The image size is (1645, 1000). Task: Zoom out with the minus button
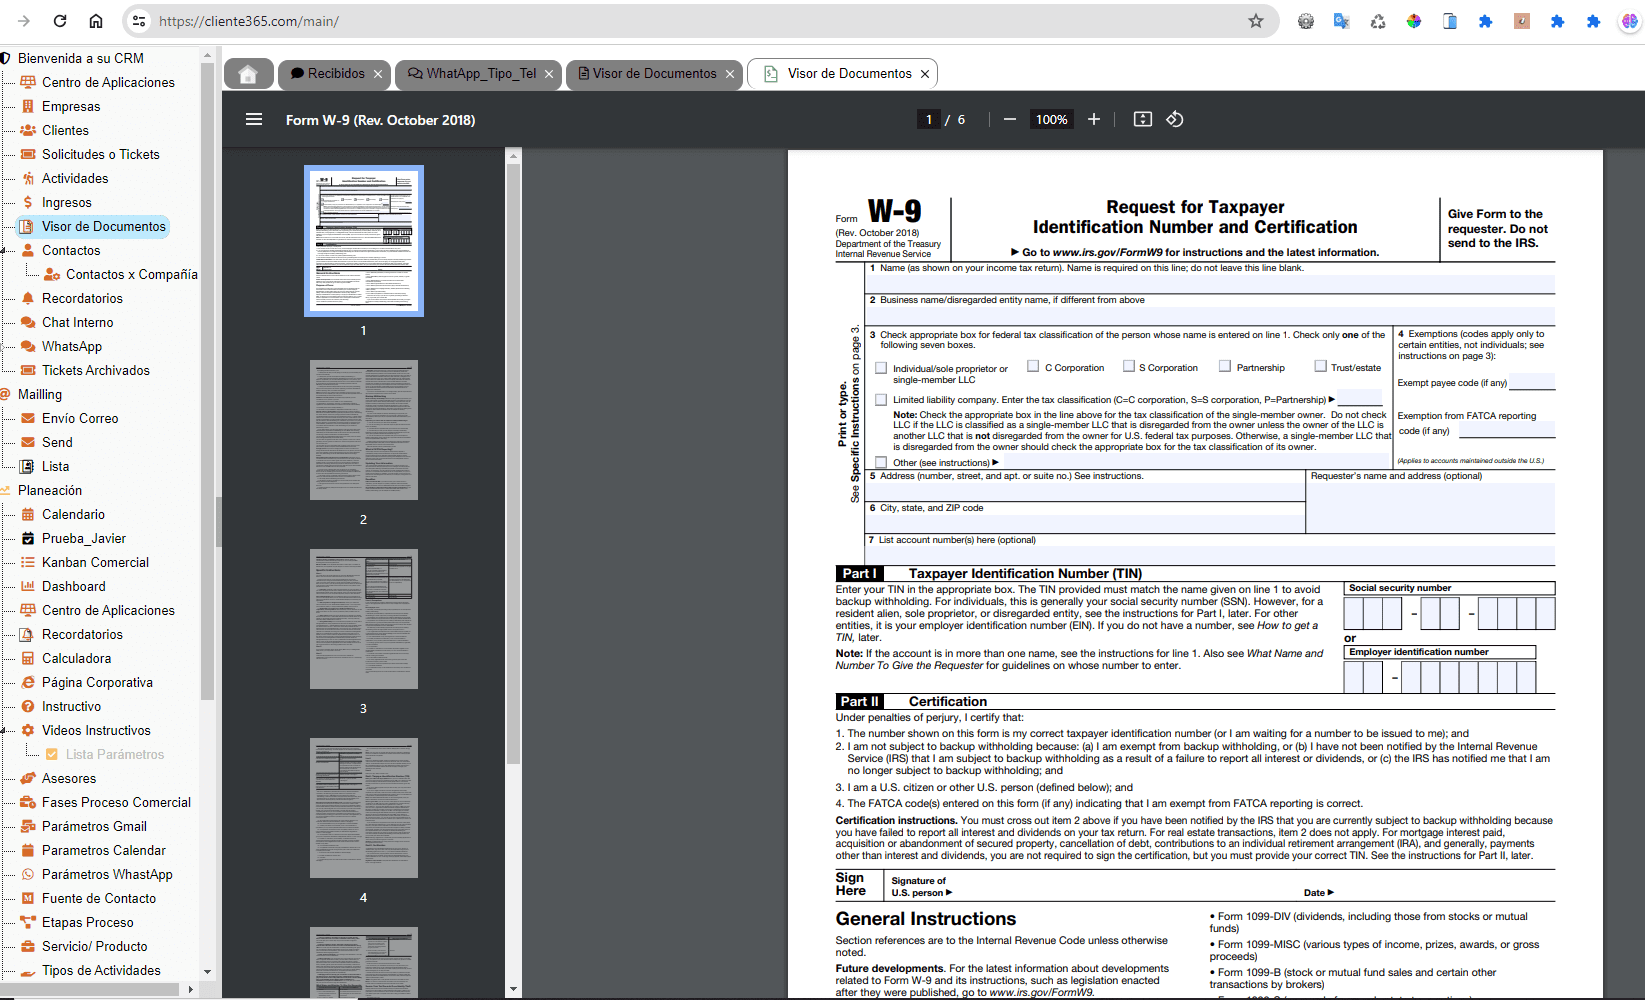coord(1010,119)
